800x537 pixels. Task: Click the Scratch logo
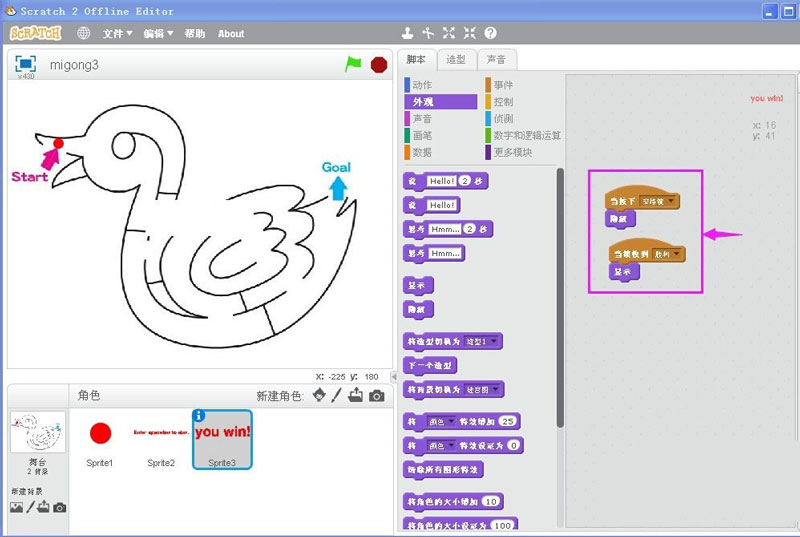tap(36, 33)
